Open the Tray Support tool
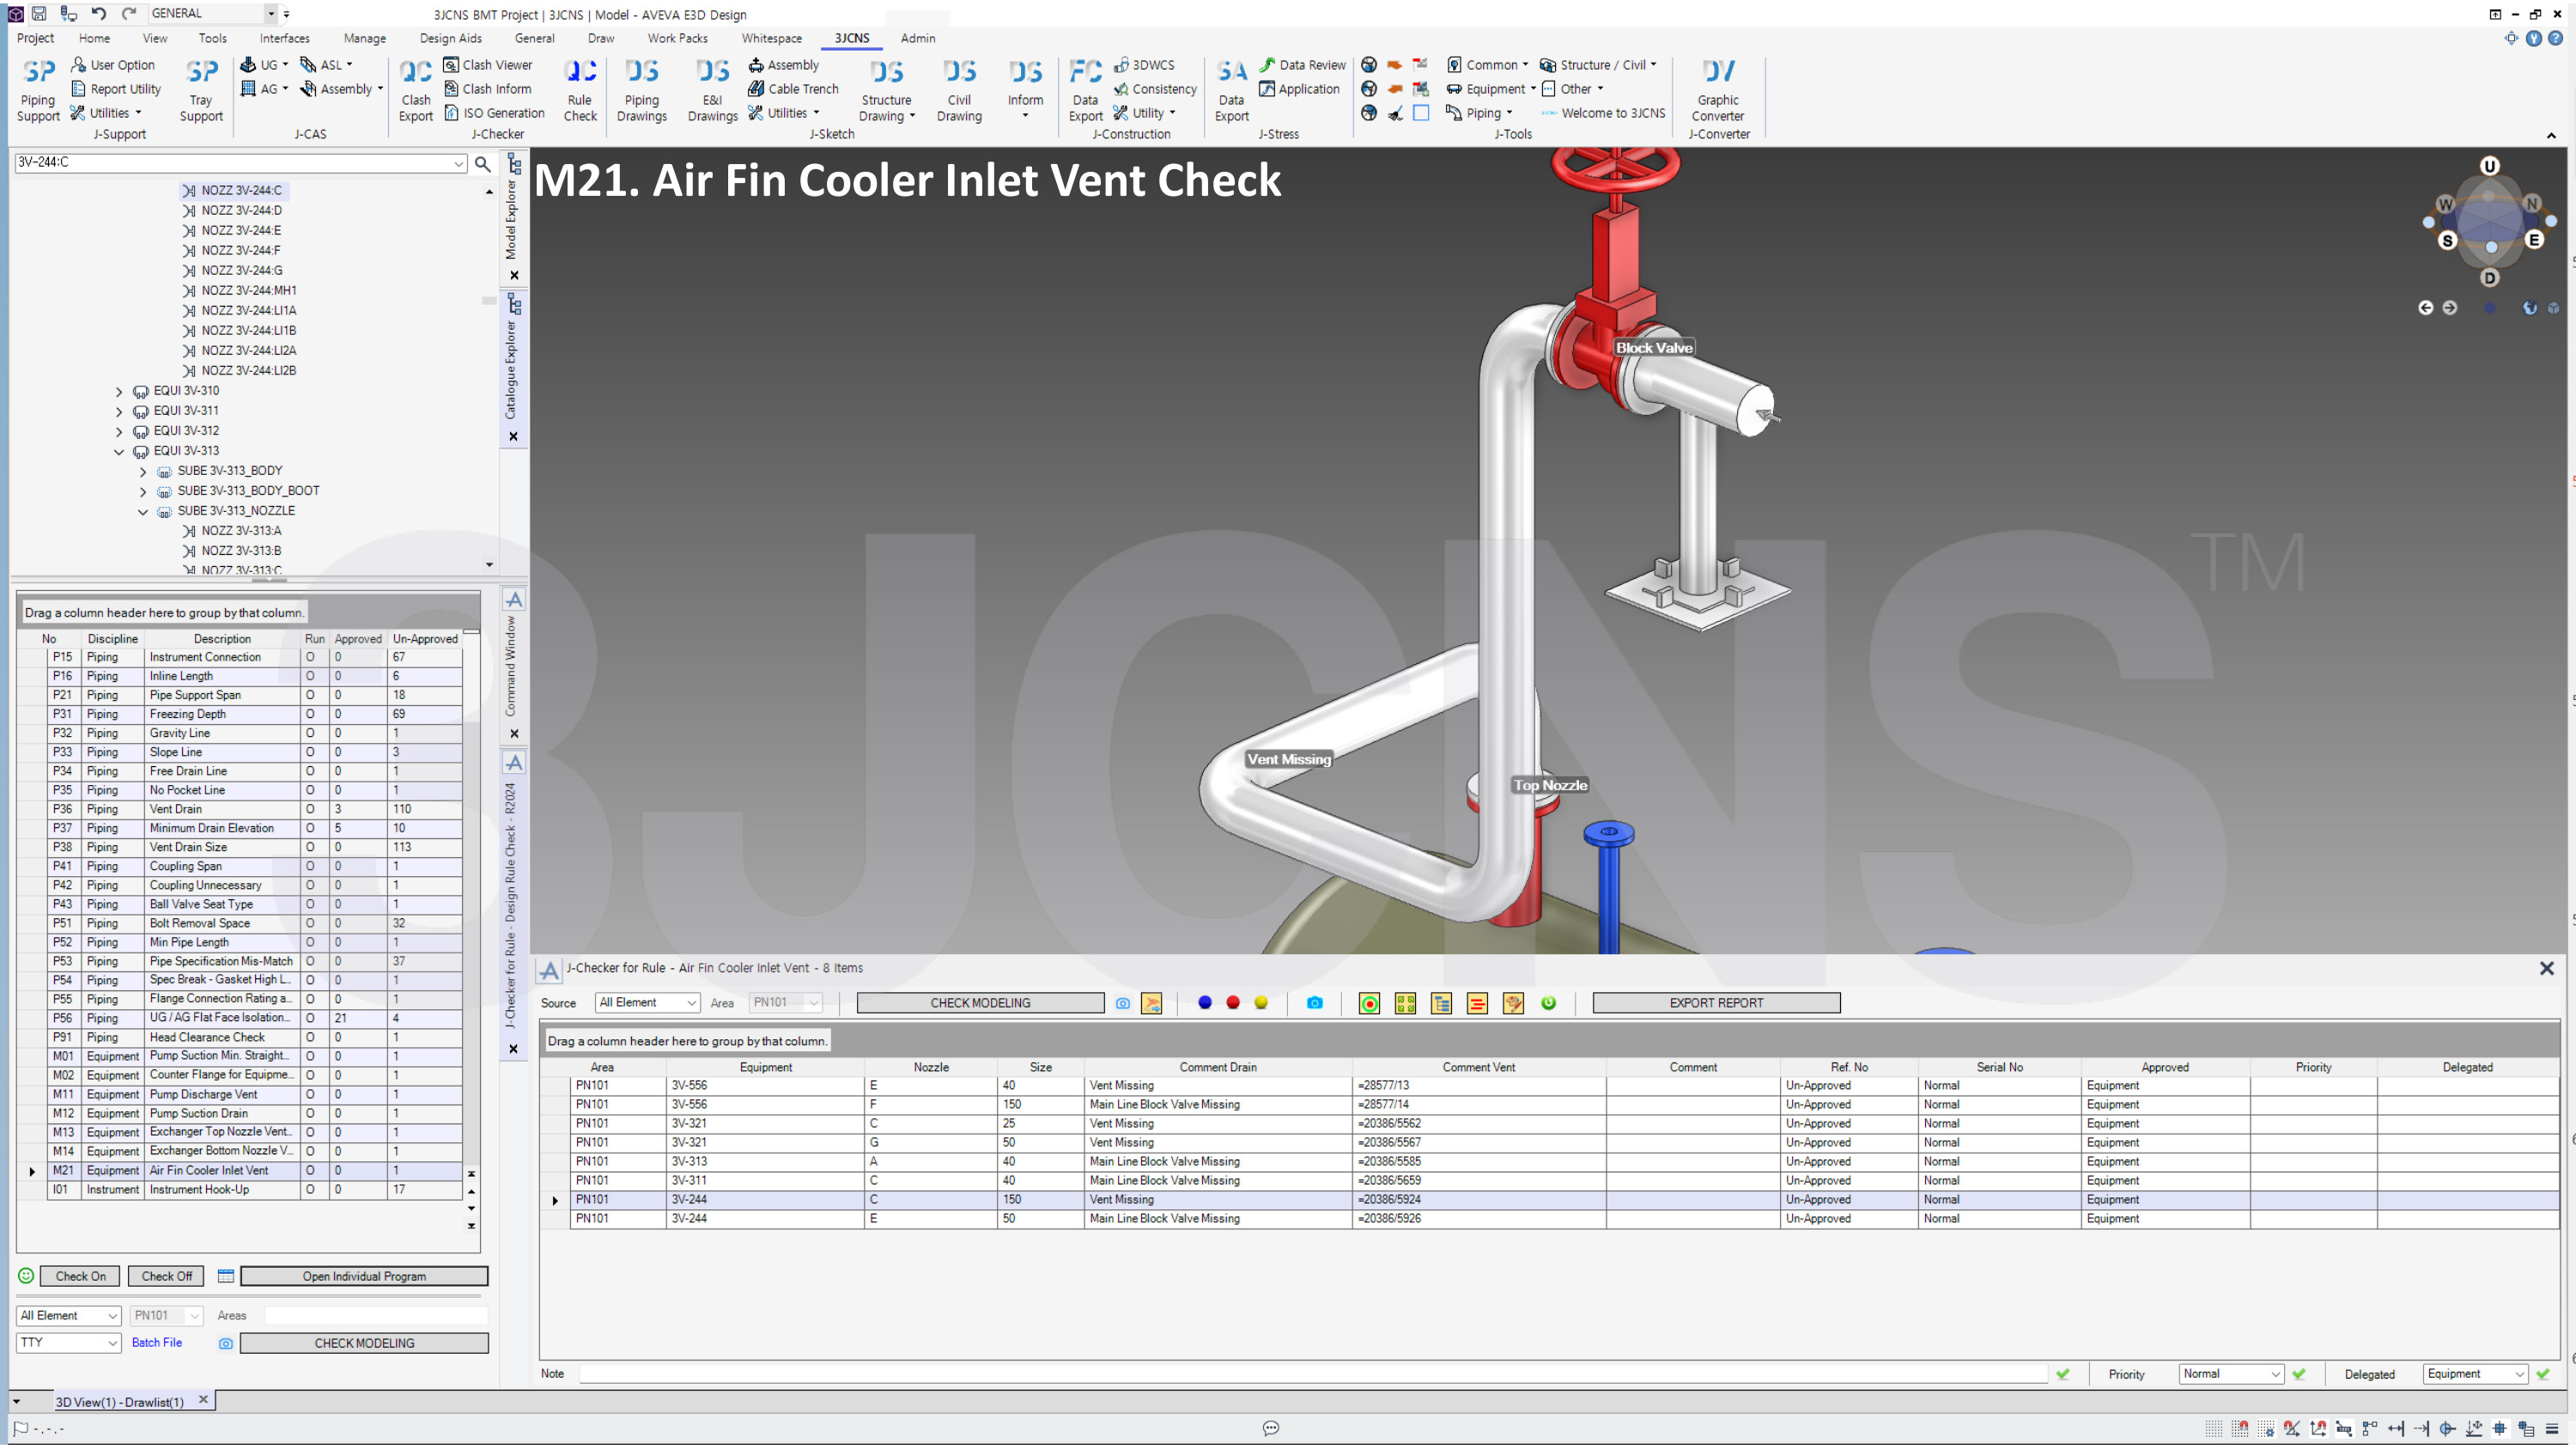 [x=201, y=90]
